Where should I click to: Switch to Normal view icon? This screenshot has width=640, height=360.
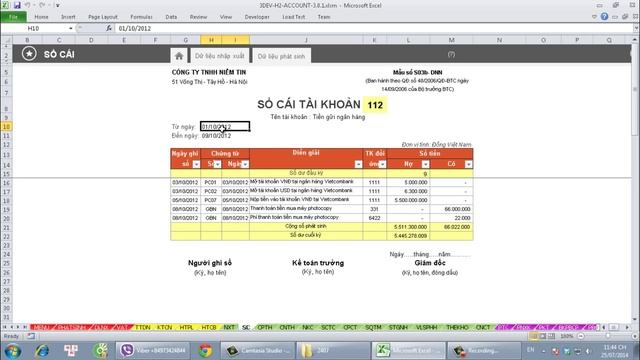(533, 336)
